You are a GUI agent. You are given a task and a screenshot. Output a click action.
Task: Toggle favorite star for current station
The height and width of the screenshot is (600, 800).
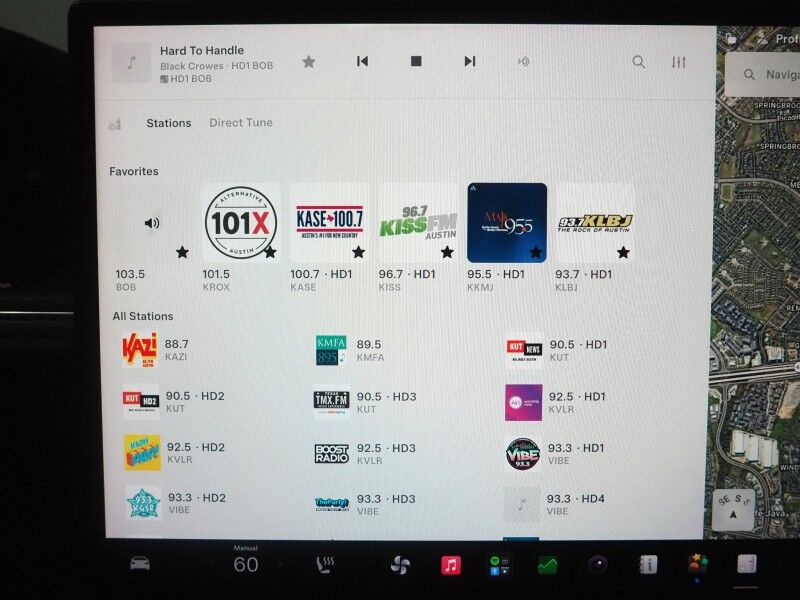pyautogui.click(x=309, y=62)
